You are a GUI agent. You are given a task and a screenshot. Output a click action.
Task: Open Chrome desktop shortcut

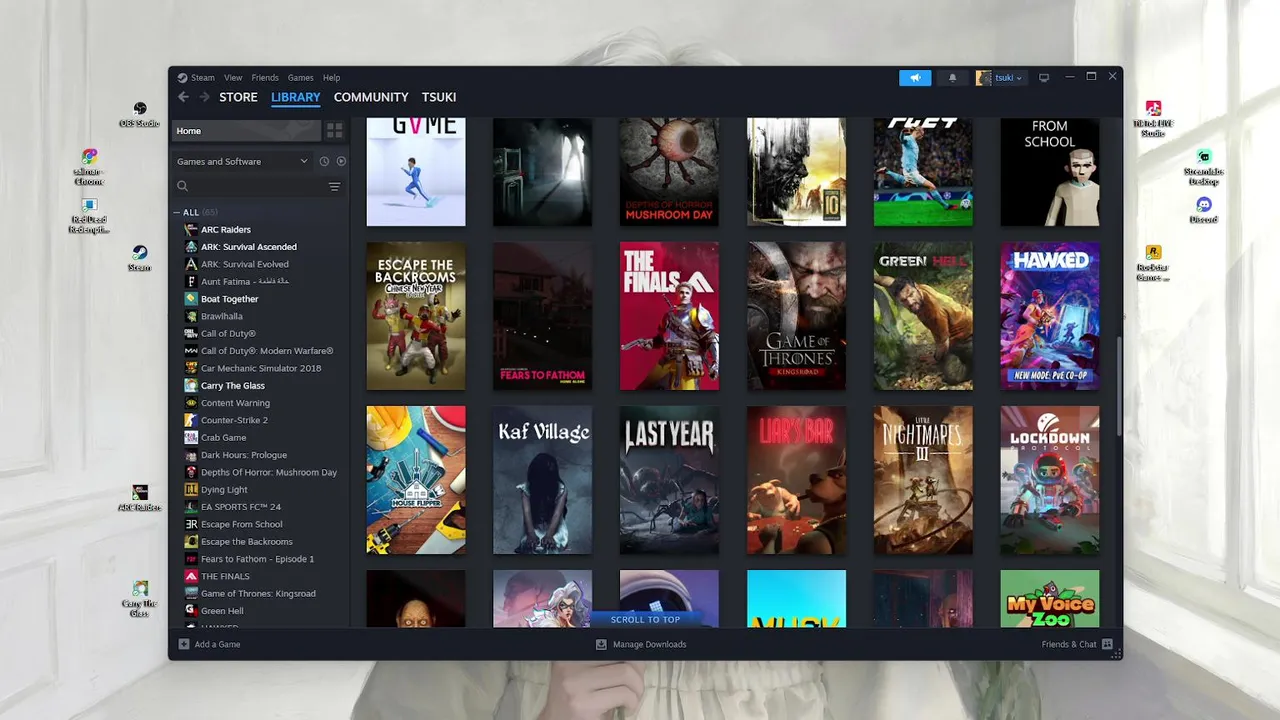tap(89, 166)
